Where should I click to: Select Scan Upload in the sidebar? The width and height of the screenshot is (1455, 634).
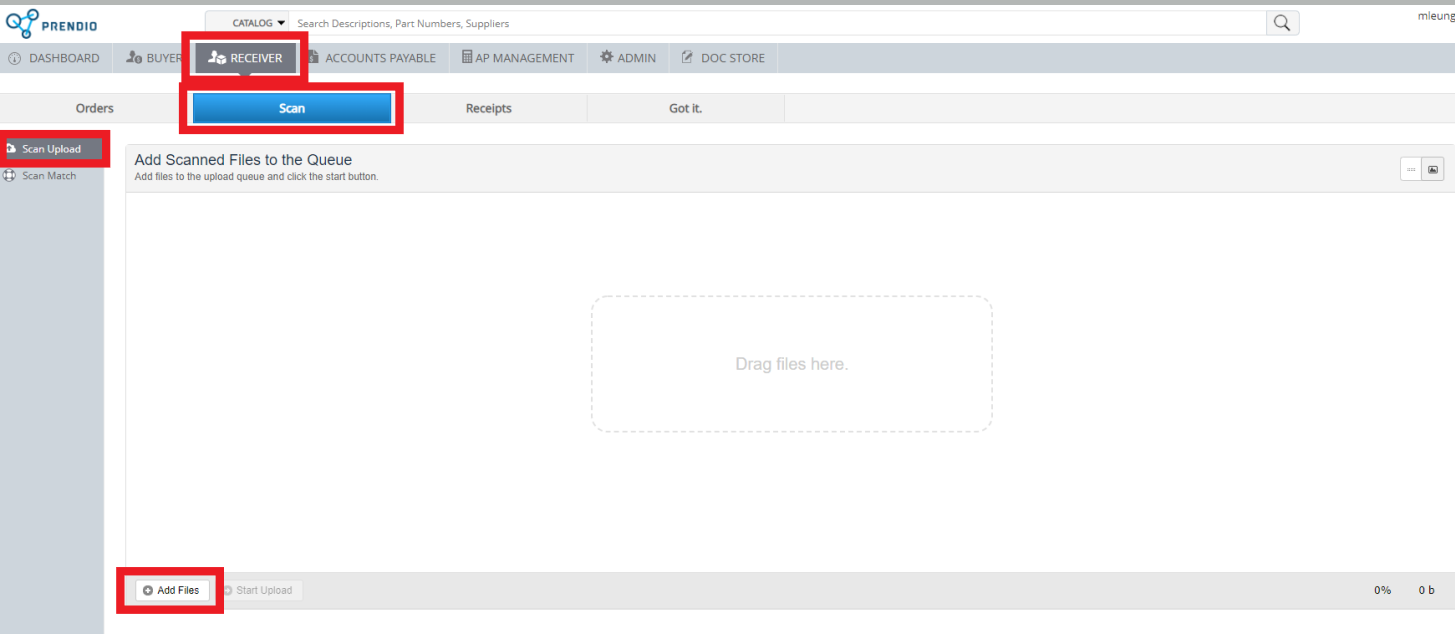pos(51,149)
